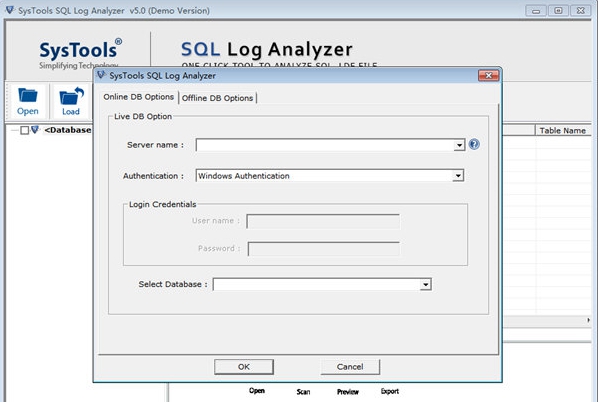Switch to Offline DB Options tab
Viewport: 598px width, 402px height.
pyautogui.click(x=217, y=98)
